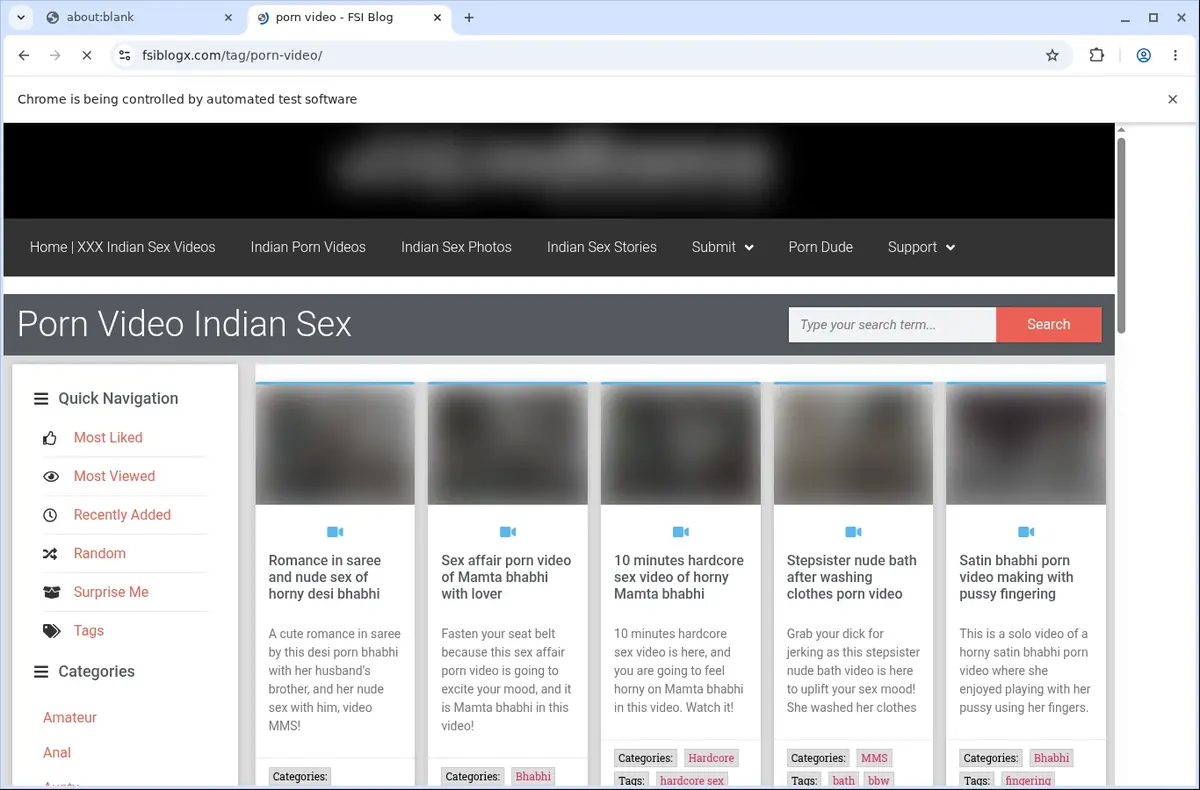Click the vertical page scrollbar
Viewport: 1200px width, 790px height.
[1121, 235]
